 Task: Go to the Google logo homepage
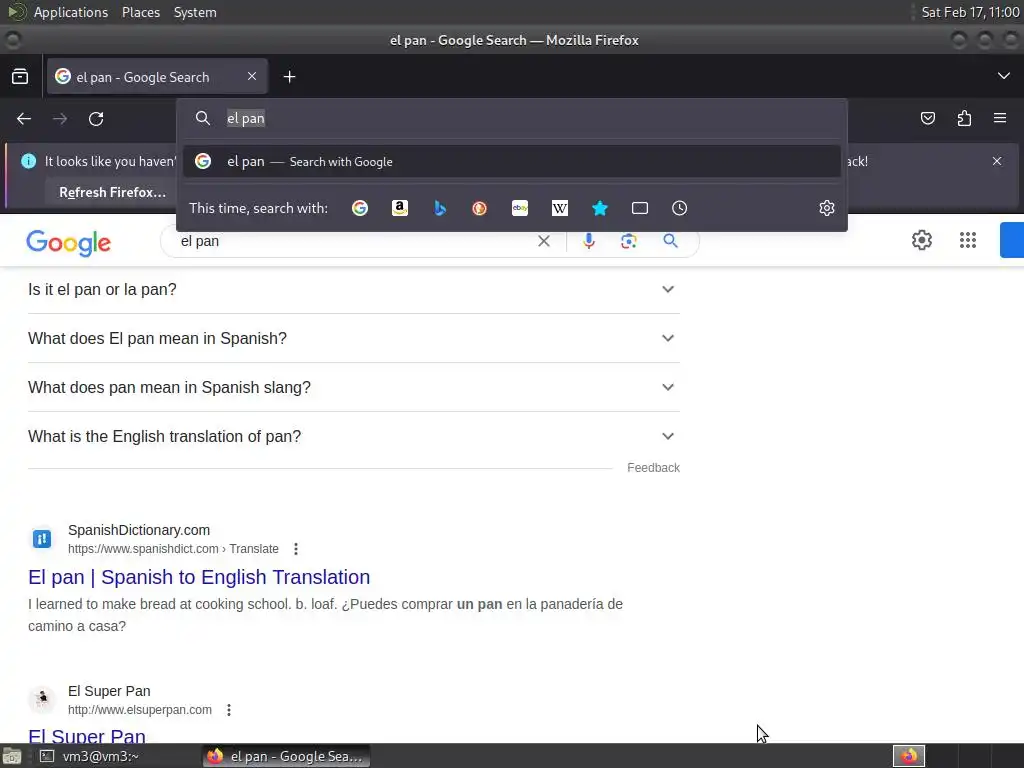tap(69, 242)
